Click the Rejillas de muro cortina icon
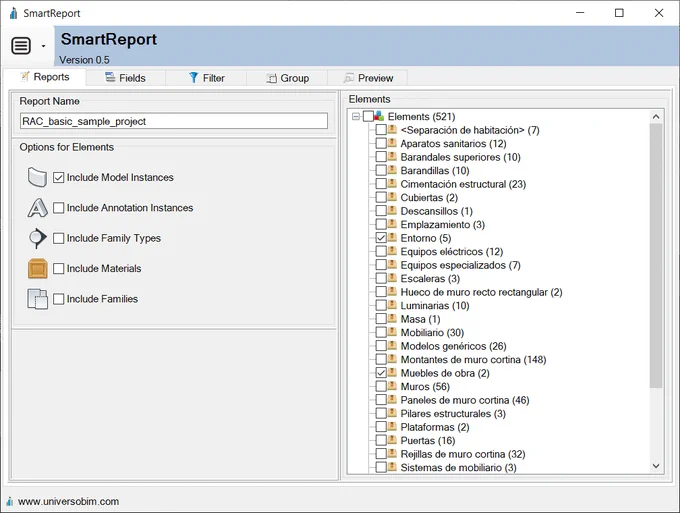This screenshot has width=680, height=513. tap(392, 453)
